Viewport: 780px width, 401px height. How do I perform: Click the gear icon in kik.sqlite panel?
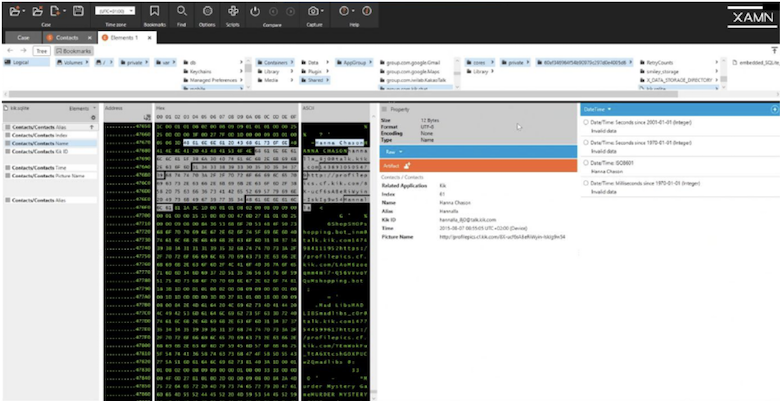(x=93, y=117)
